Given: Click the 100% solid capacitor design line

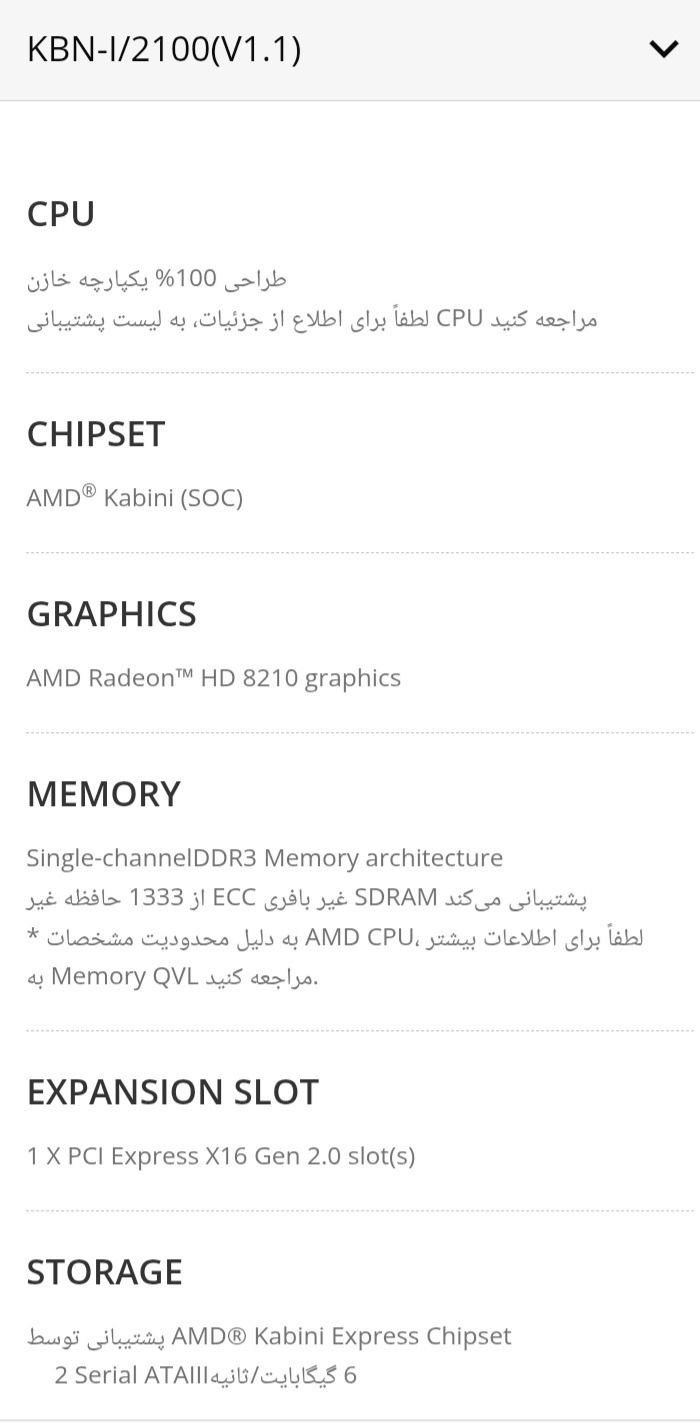Looking at the screenshot, I should 157,279.
